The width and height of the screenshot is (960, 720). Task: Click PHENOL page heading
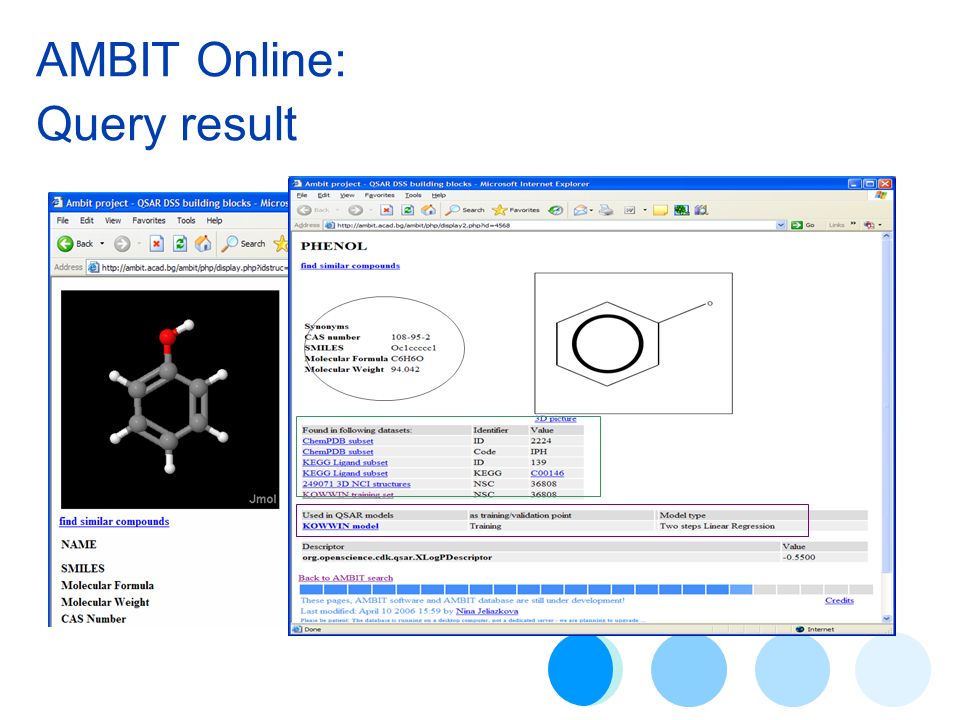pyautogui.click(x=334, y=246)
